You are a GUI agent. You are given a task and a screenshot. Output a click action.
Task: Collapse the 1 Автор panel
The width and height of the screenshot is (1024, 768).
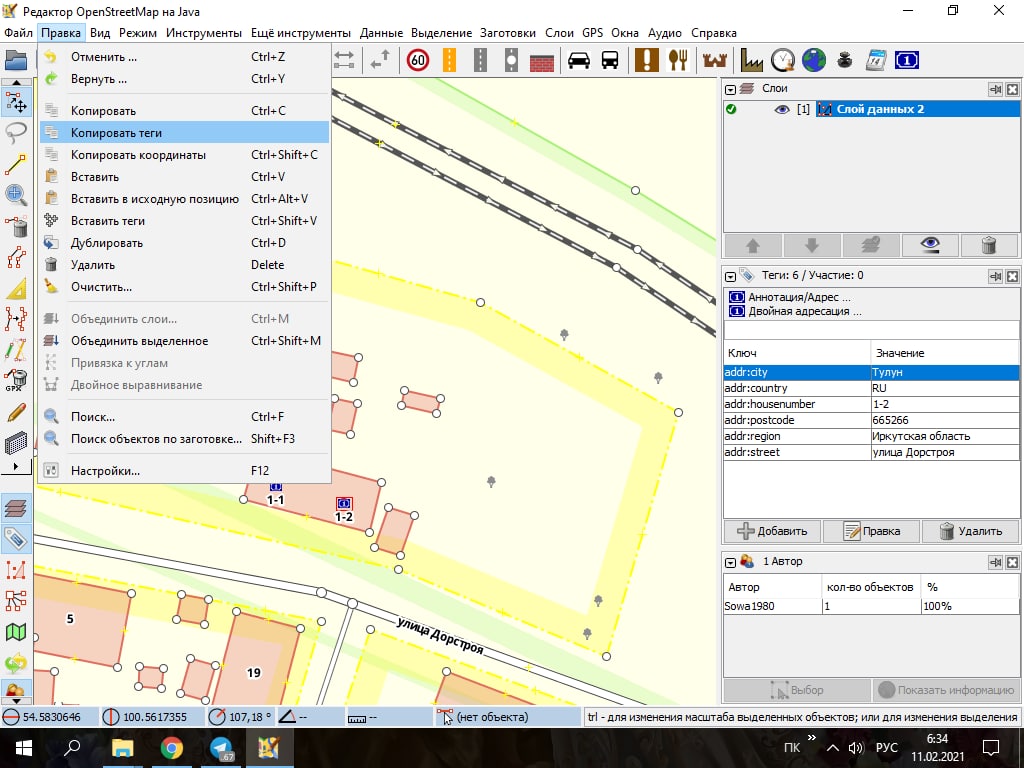pos(731,562)
